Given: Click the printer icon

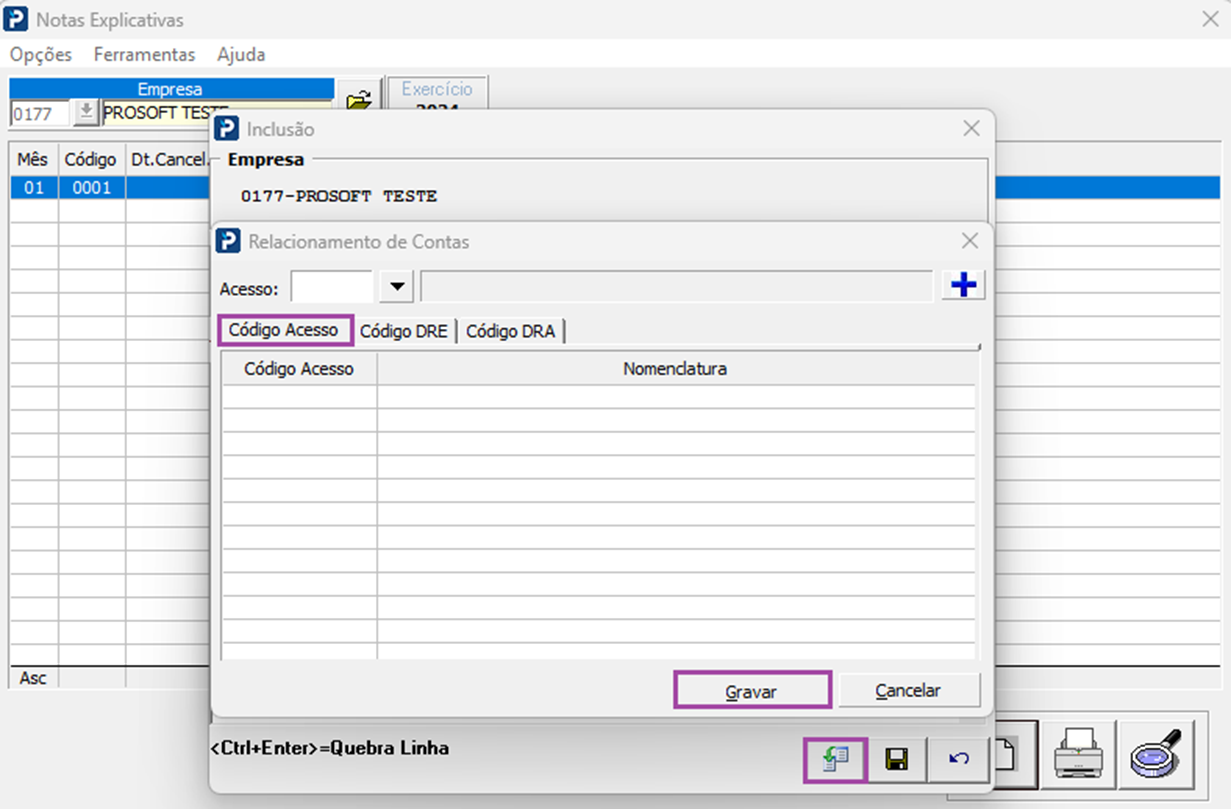Looking at the screenshot, I should pos(1082,756).
